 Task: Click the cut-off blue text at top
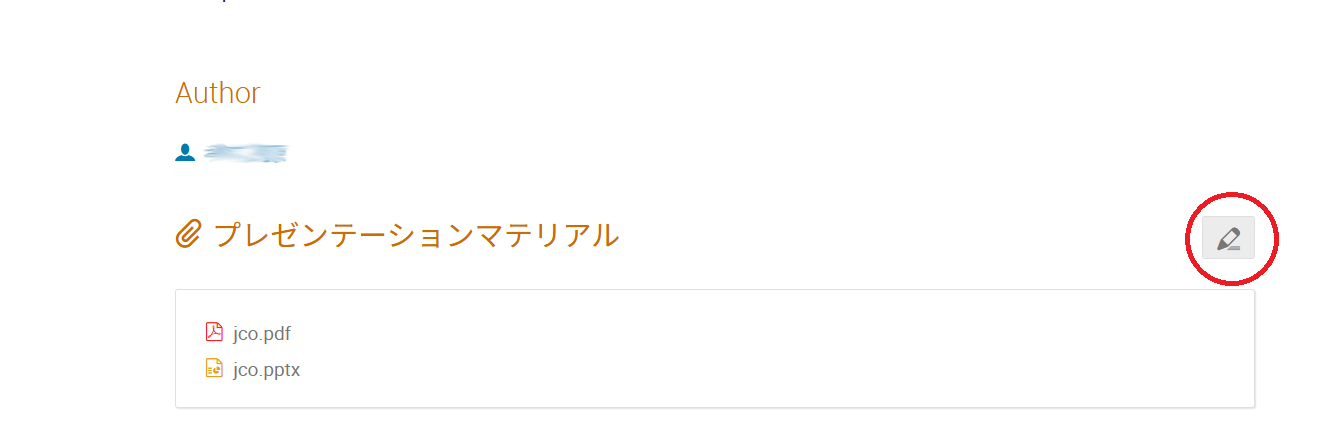coord(224,2)
